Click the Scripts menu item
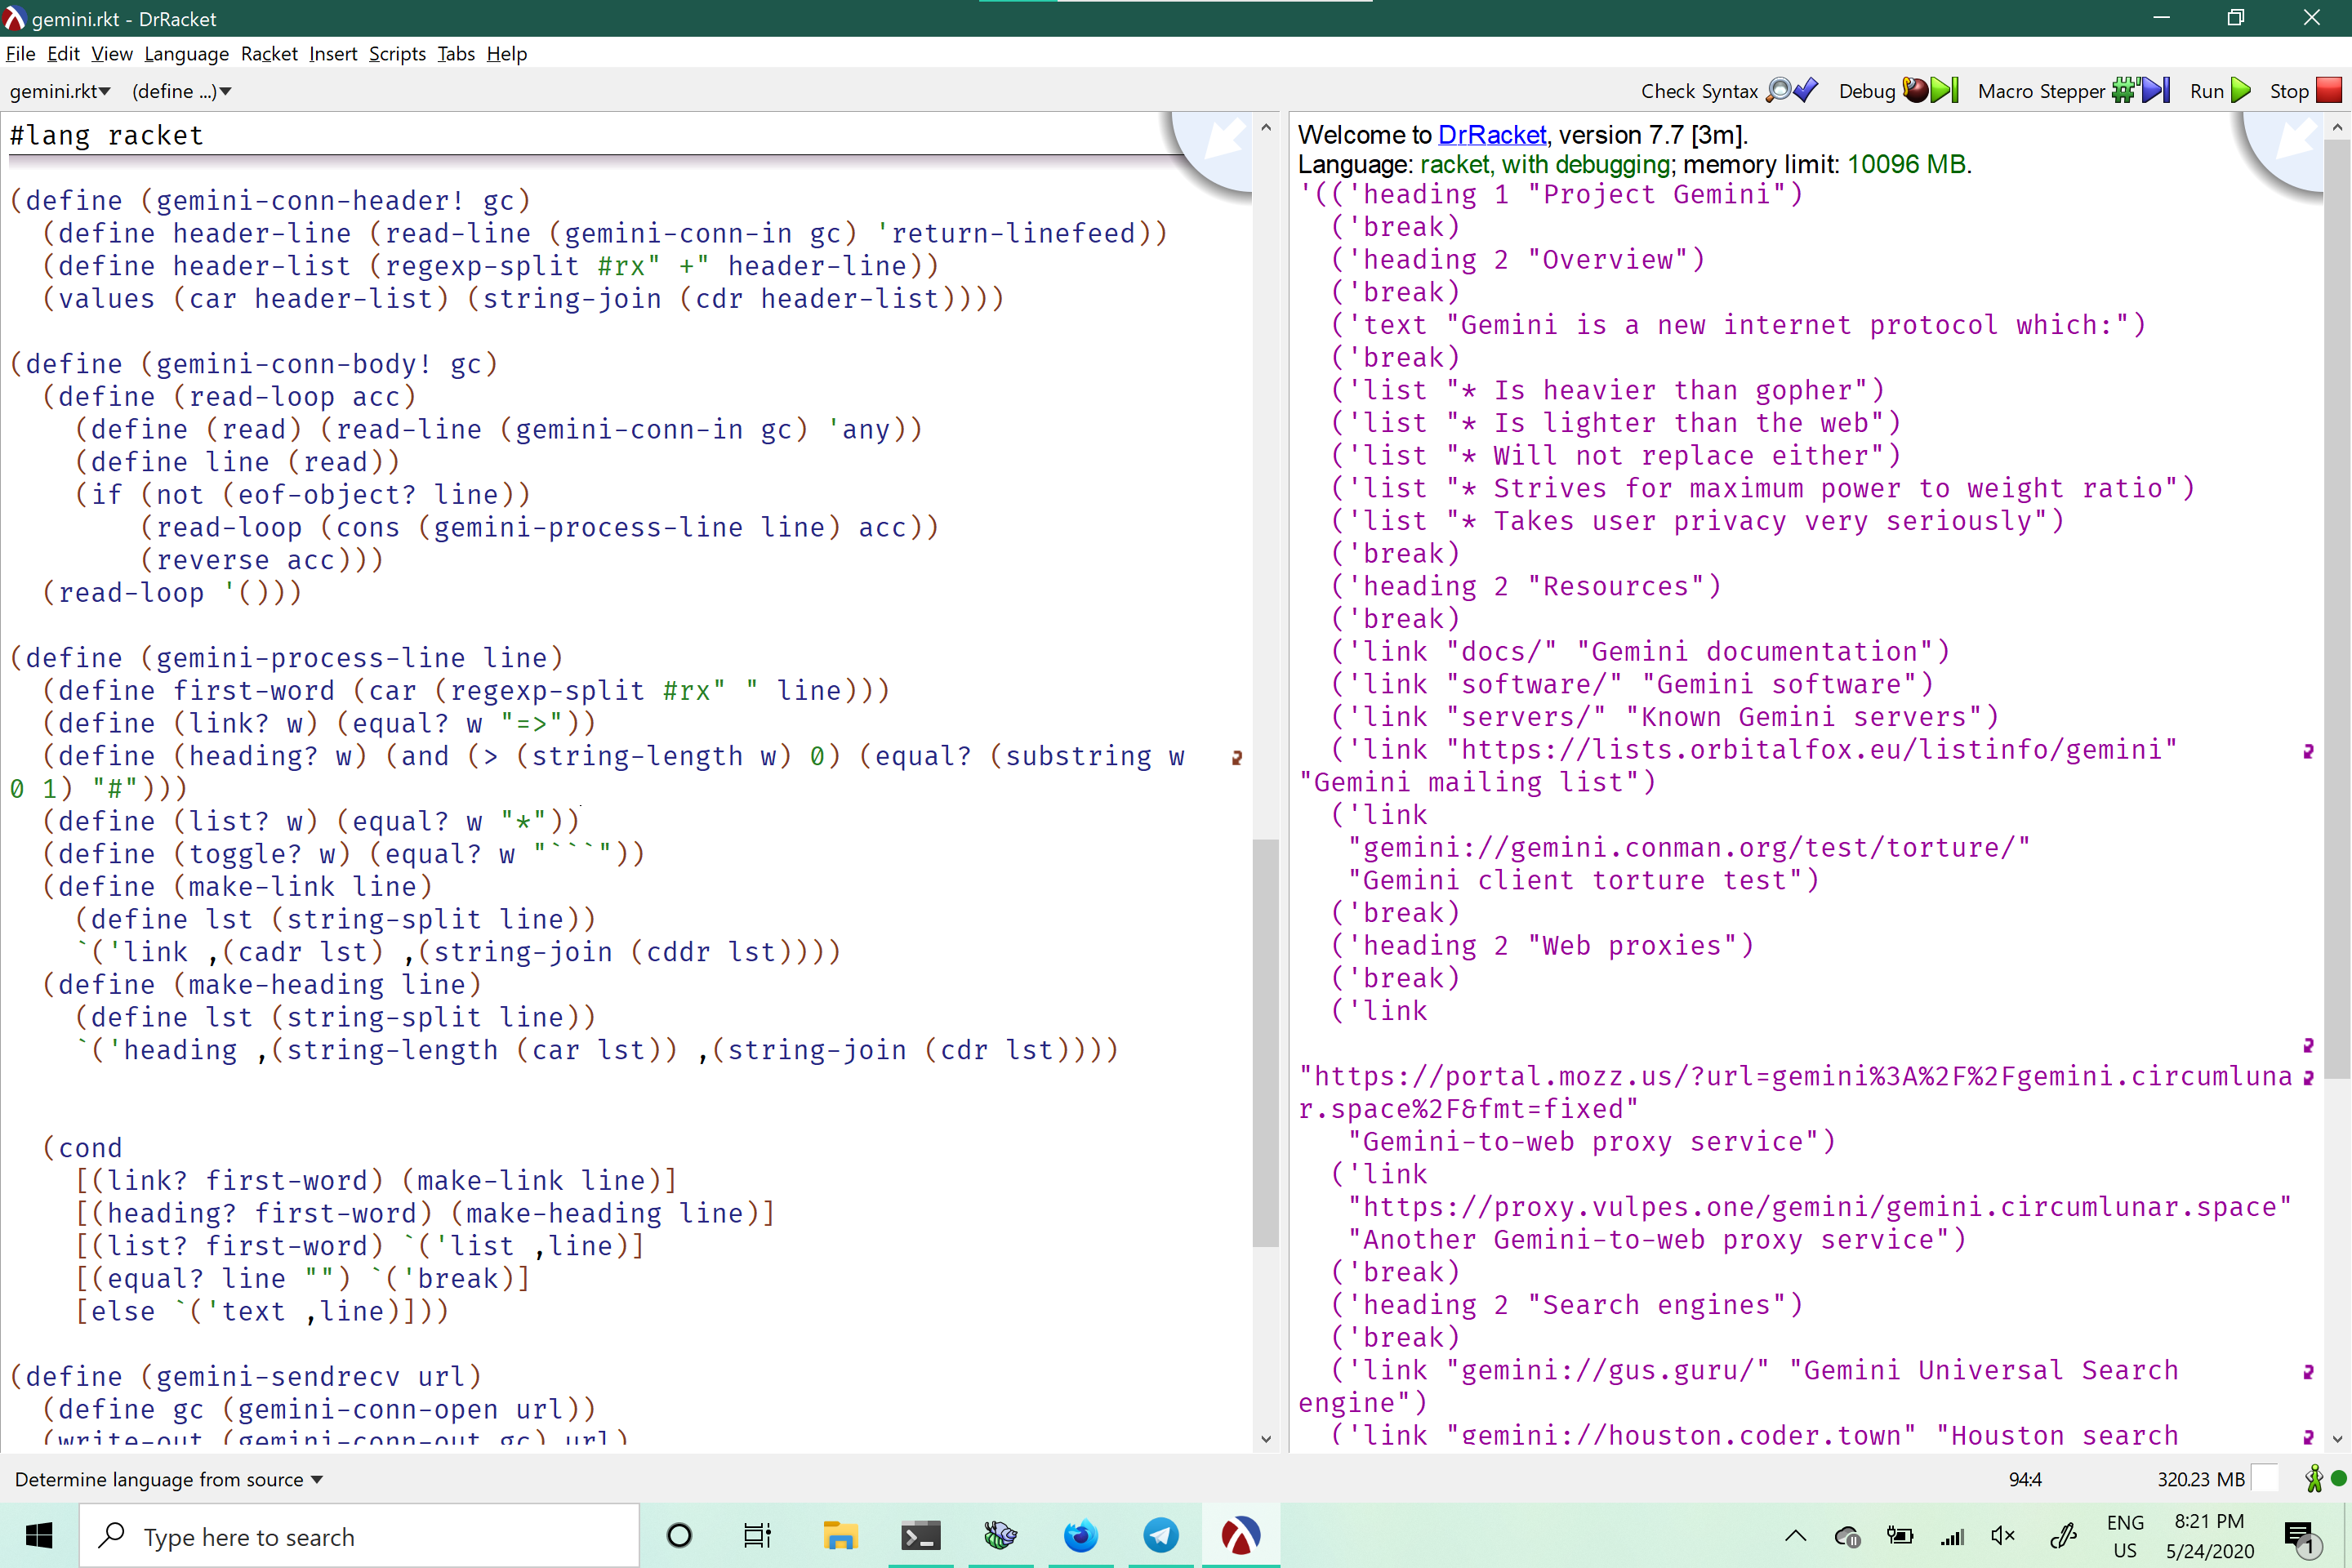 [394, 52]
